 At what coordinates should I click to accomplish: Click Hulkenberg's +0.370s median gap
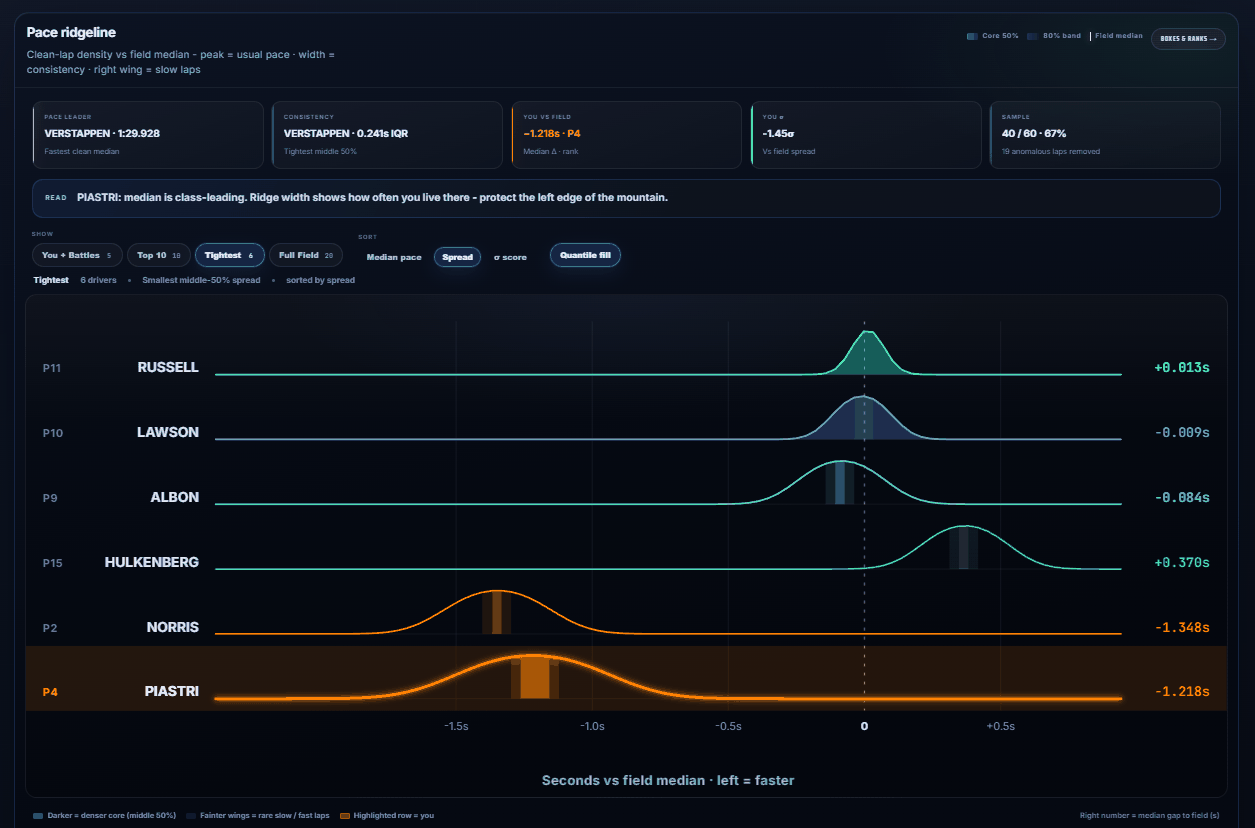pyautogui.click(x=1182, y=562)
